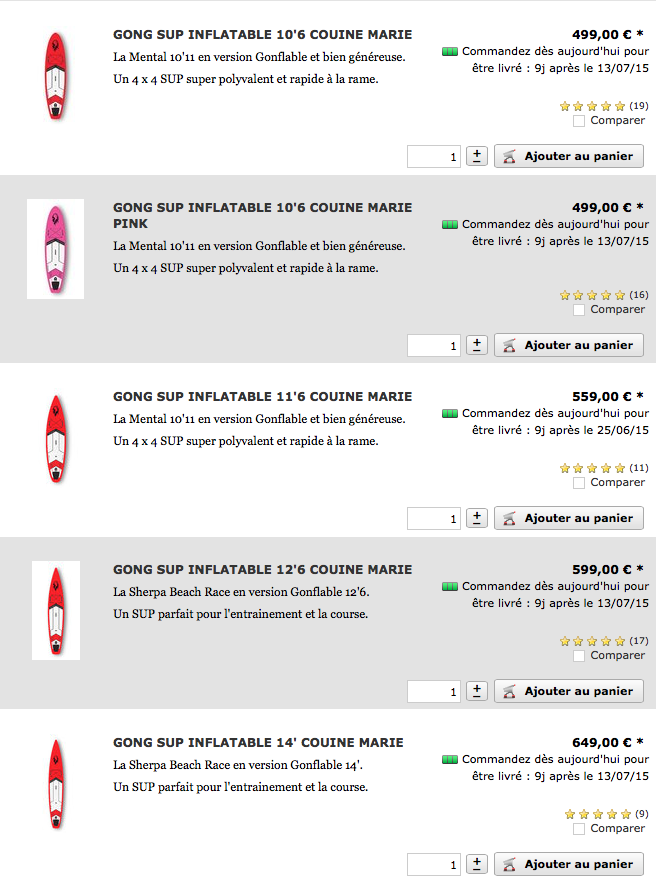Click the stepper icon for 10'6 Couine Marie Pink quantity
656x881 pixels.
click(477, 345)
